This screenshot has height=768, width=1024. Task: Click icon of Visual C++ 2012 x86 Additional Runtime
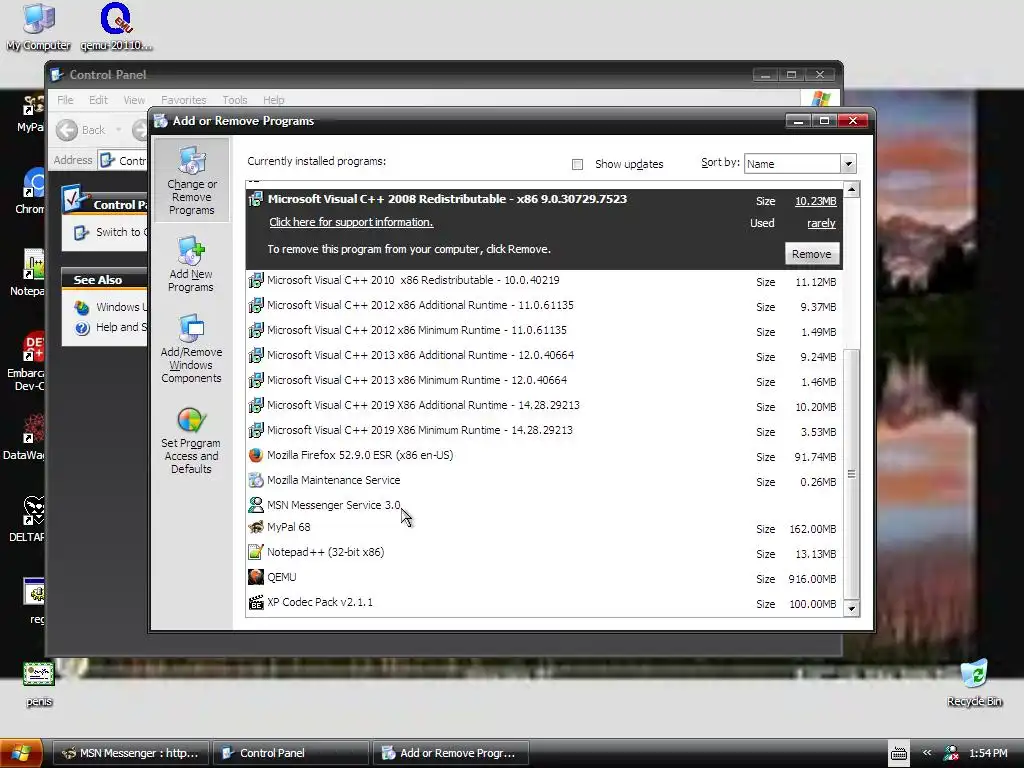(256, 305)
